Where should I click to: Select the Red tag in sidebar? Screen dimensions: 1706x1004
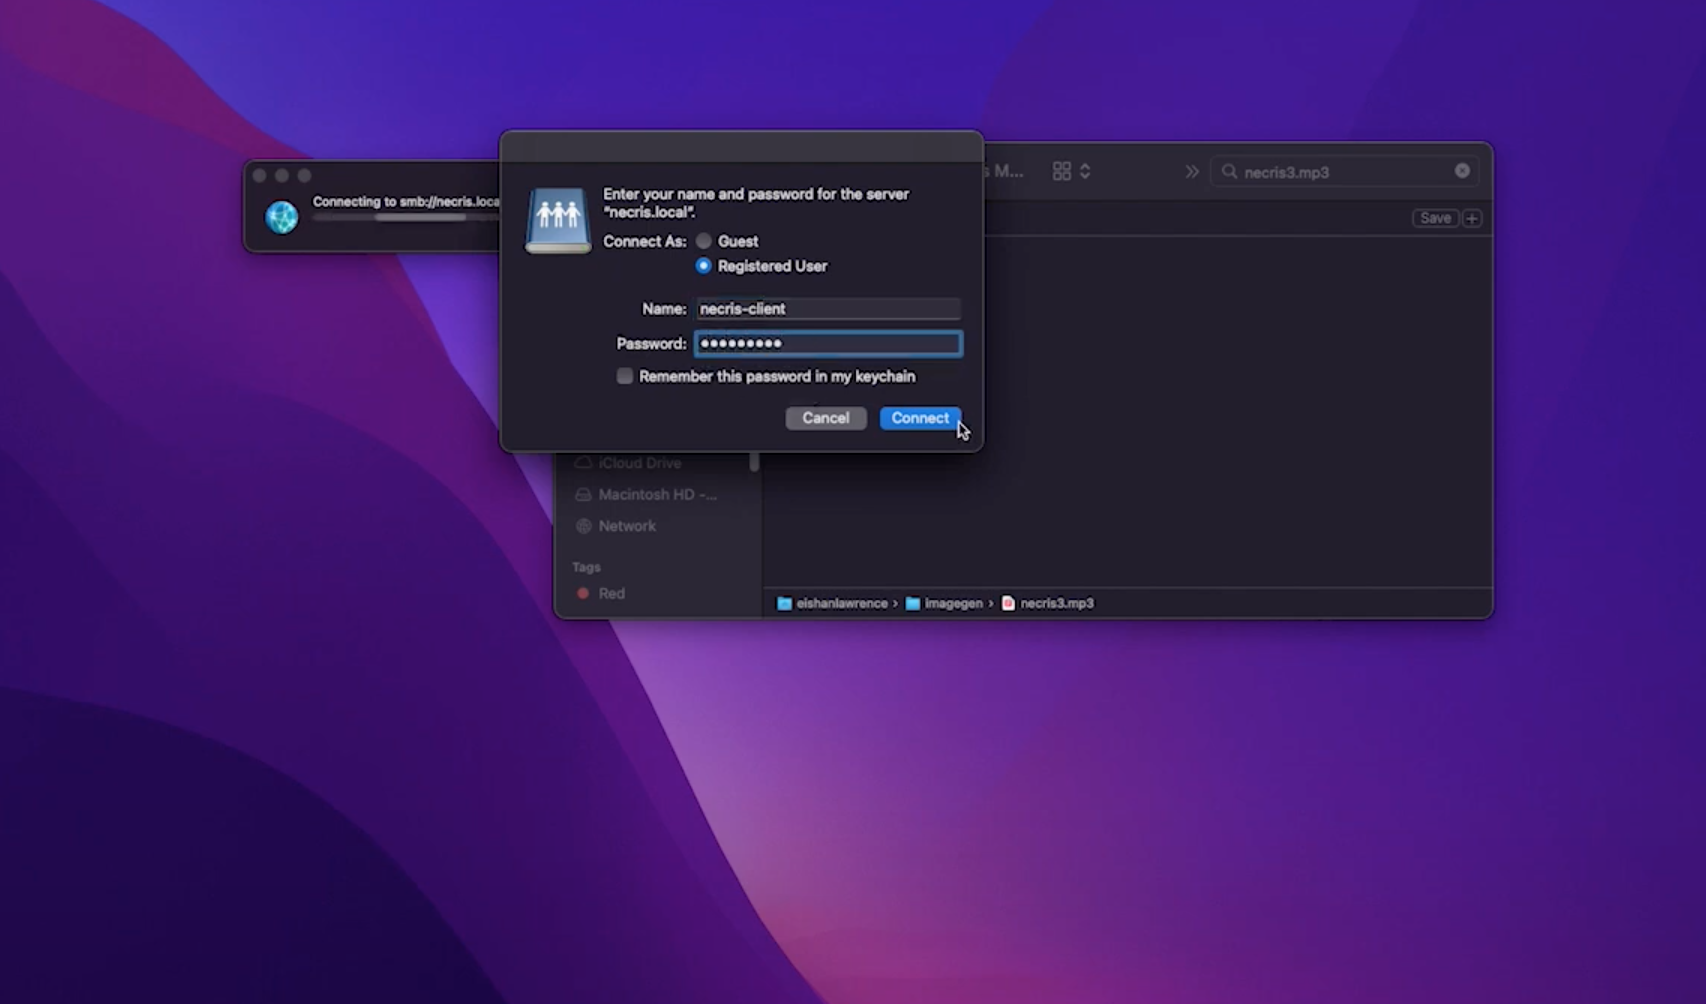611,594
